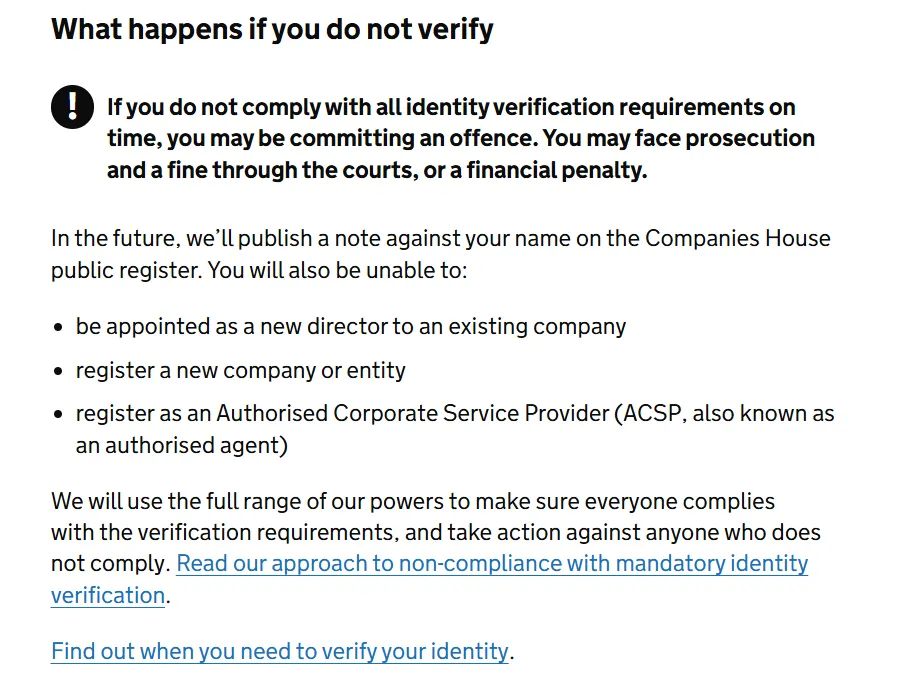Click the paragraph starting 'We will use the full range'
The image size is (914, 700).
pyautogui.click(x=412, y=501)
